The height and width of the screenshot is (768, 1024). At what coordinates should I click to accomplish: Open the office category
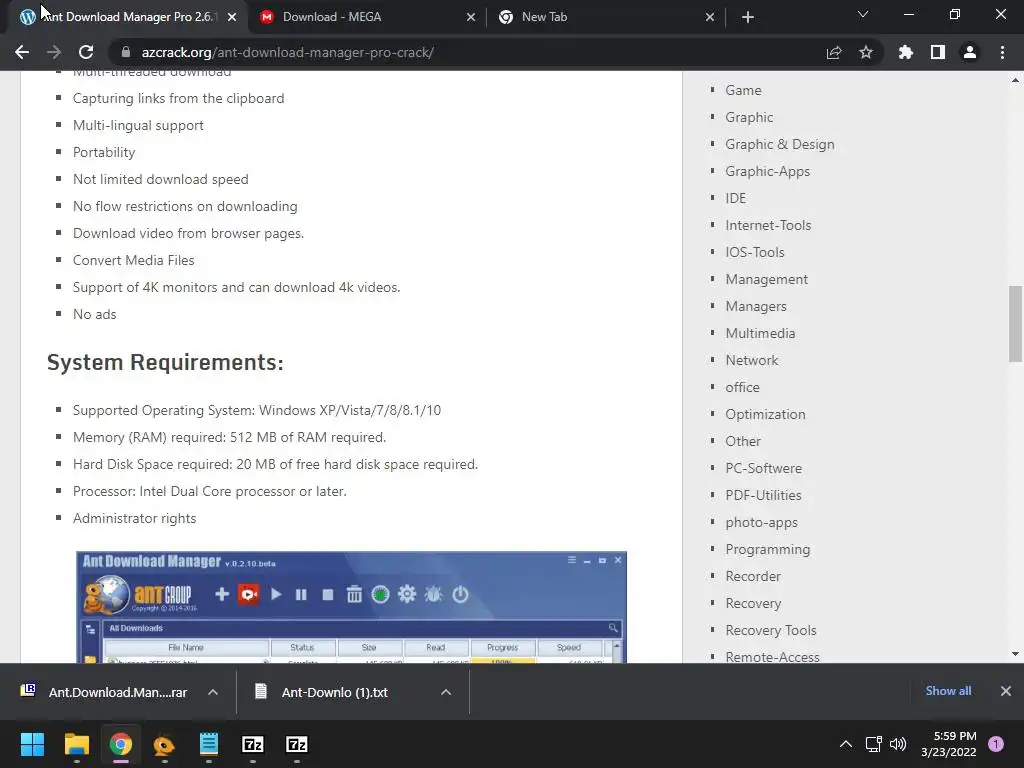tap(743, 387)
